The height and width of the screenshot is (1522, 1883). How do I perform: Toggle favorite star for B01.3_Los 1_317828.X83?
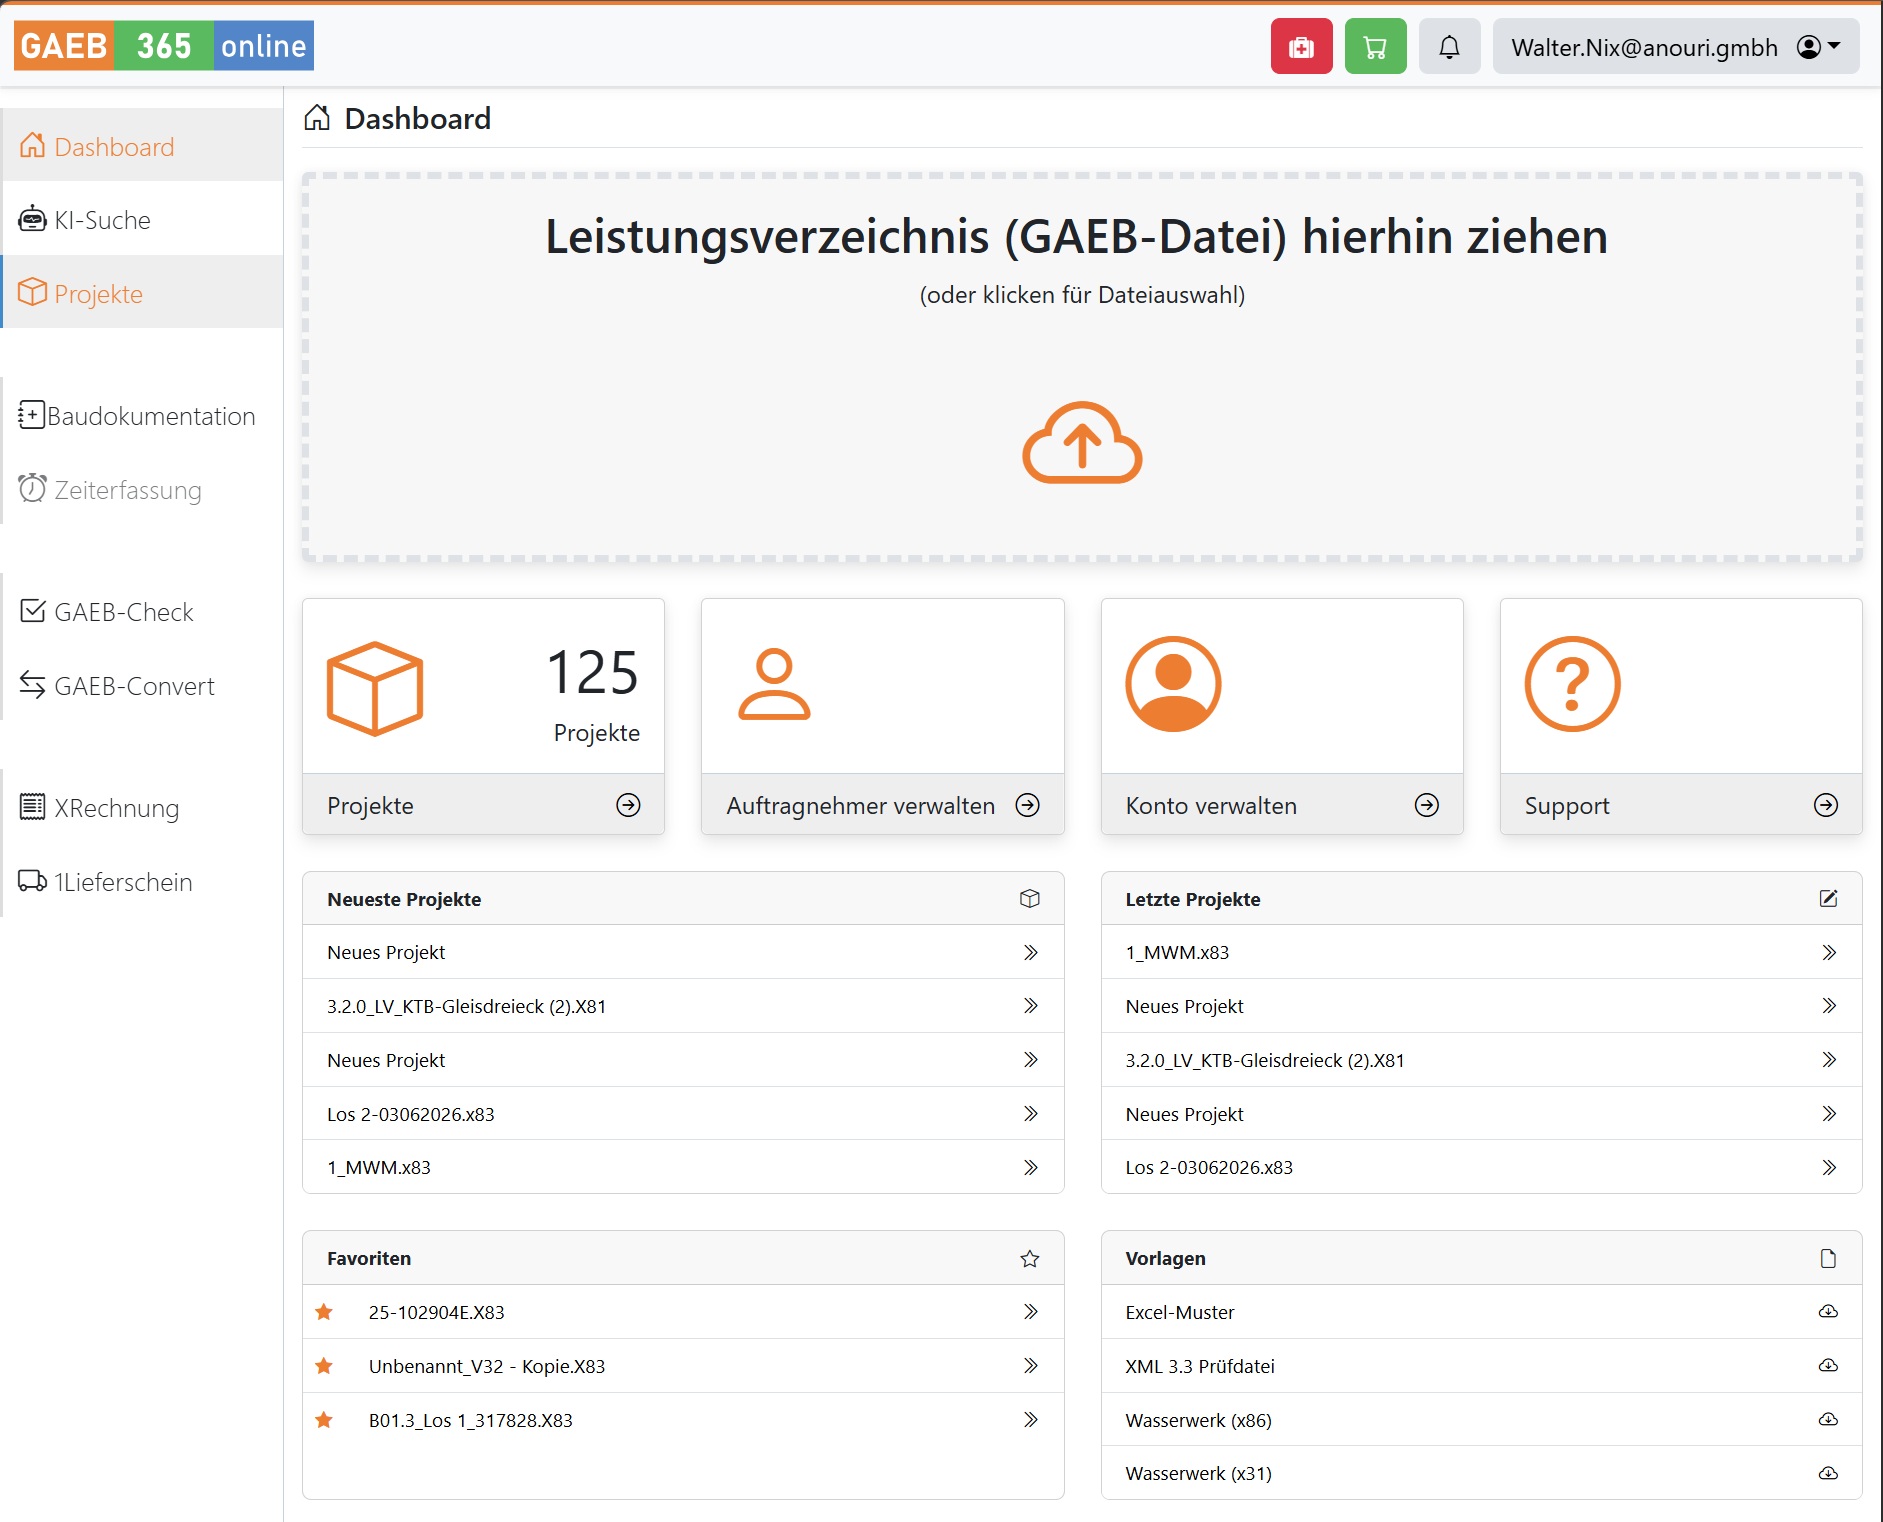324,1419
